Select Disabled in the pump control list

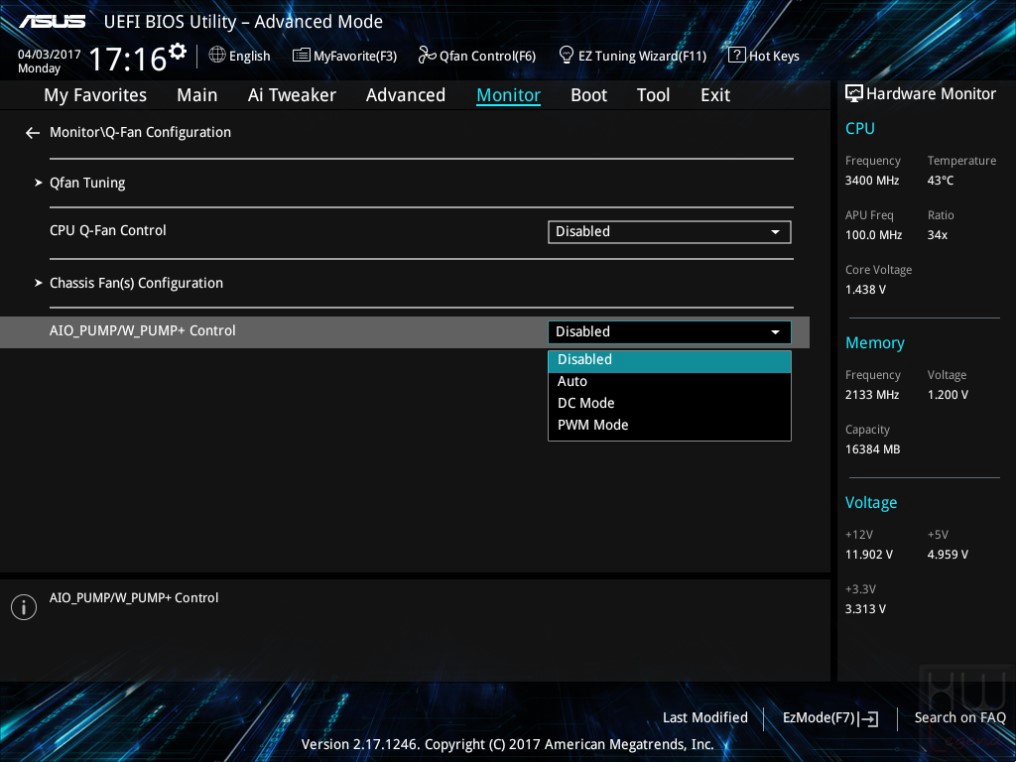tap(669, 360)
